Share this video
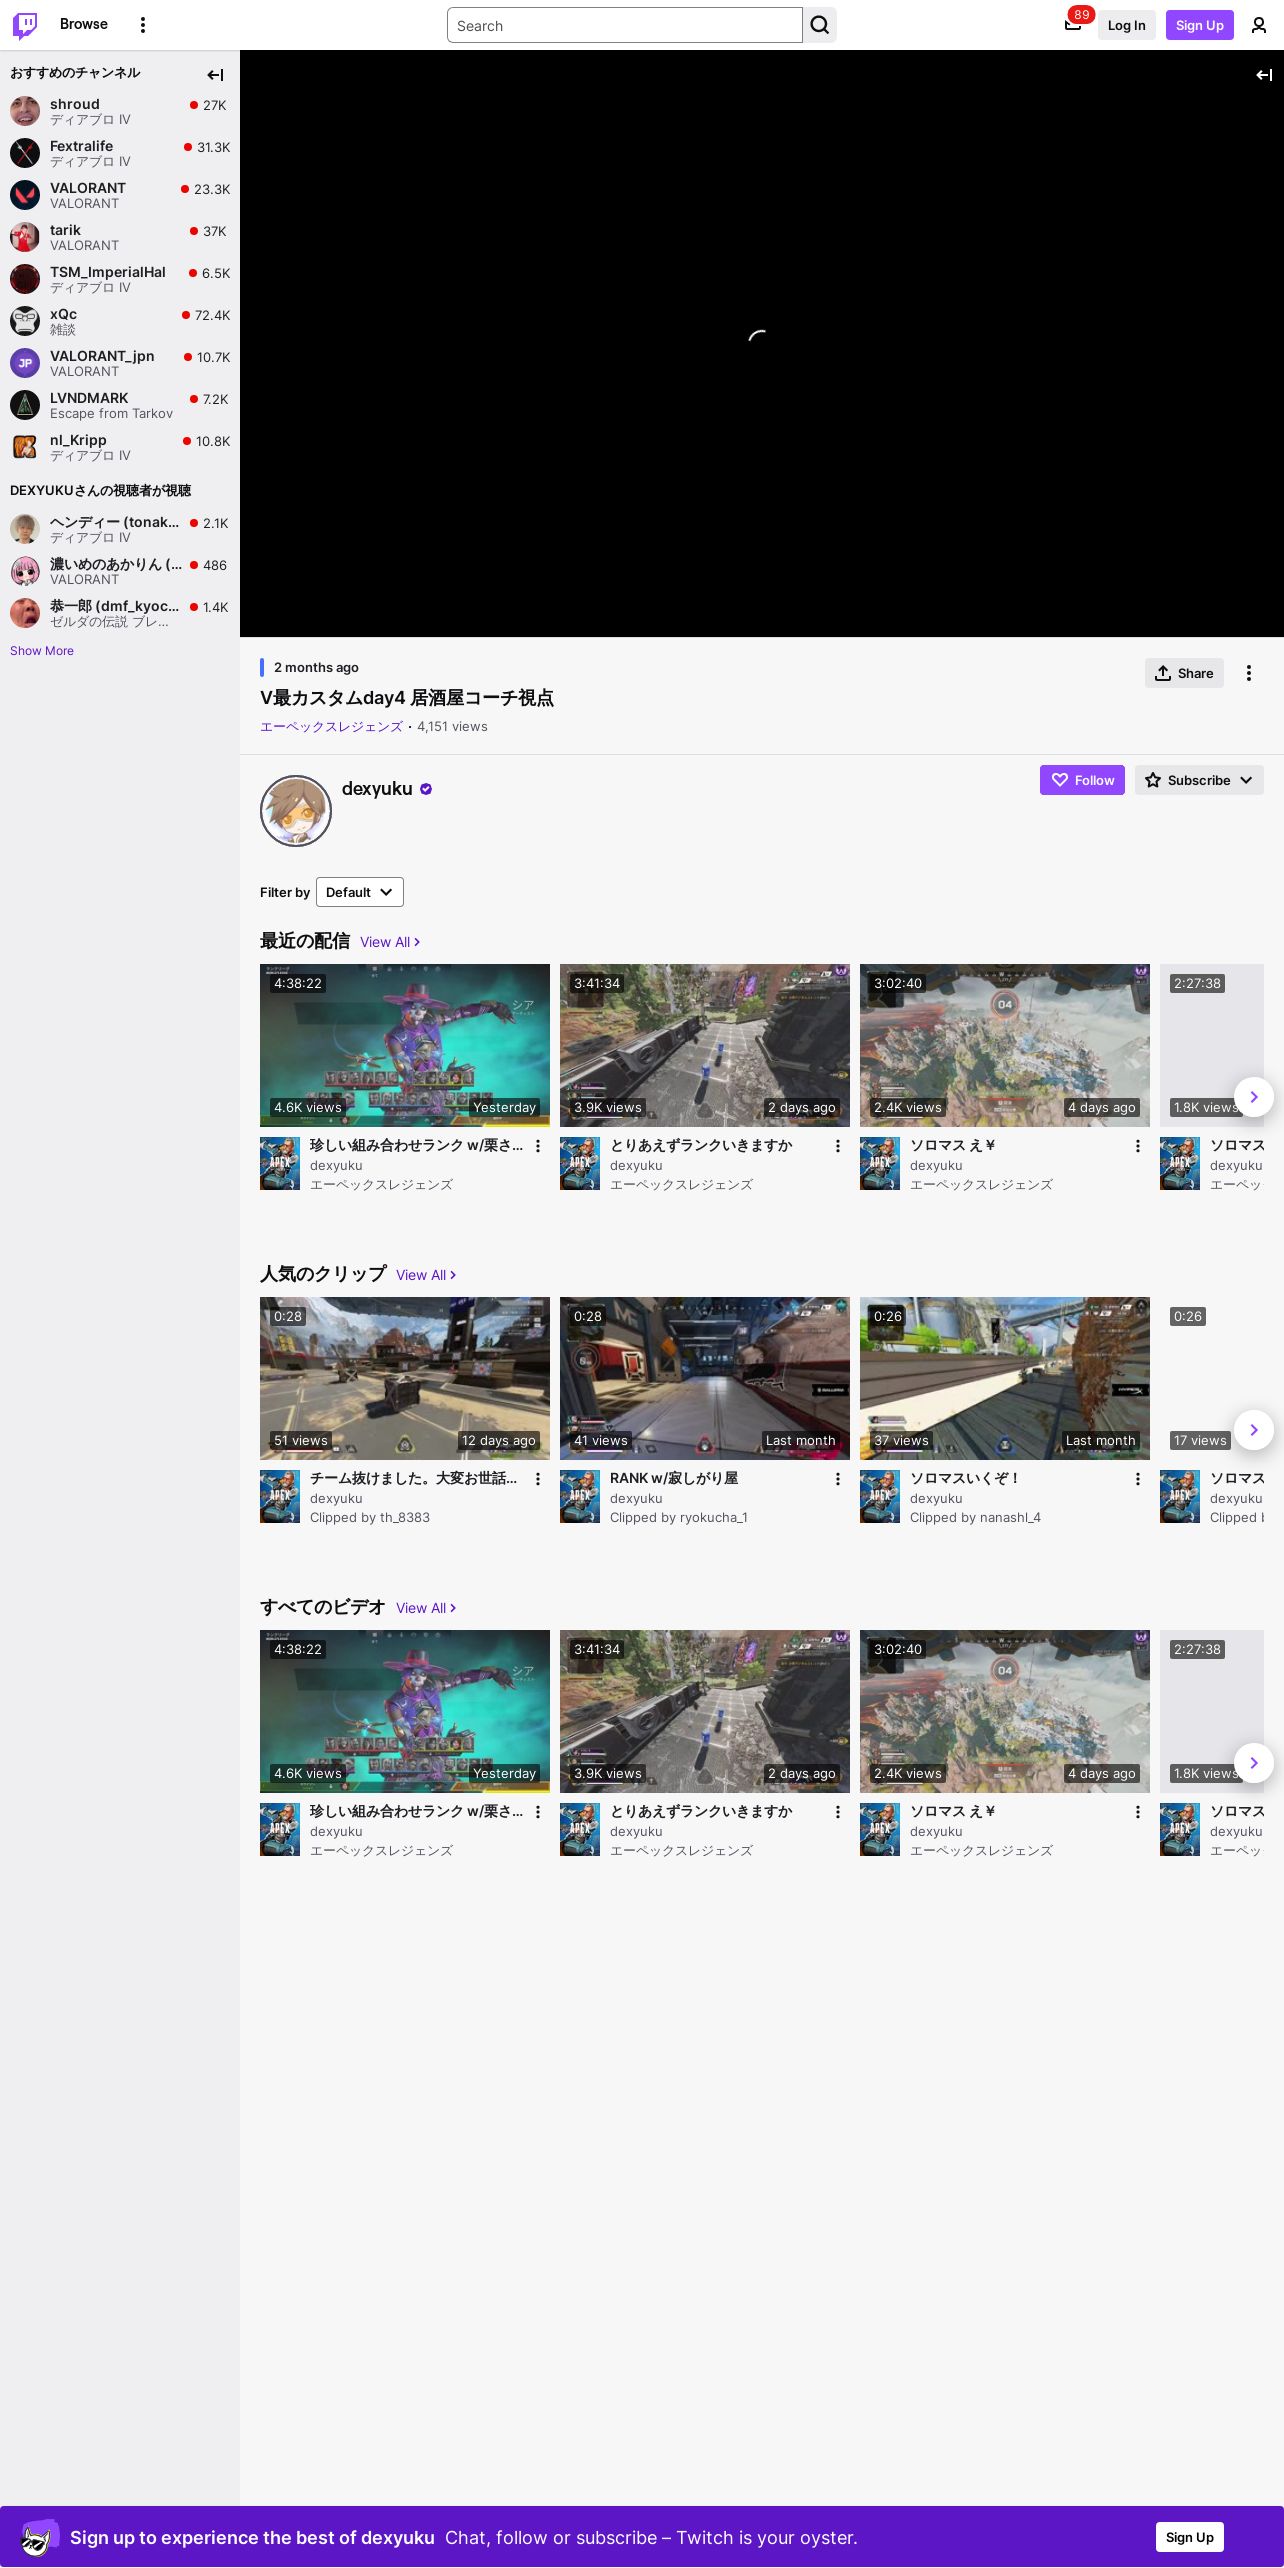 click(1184, 673)
